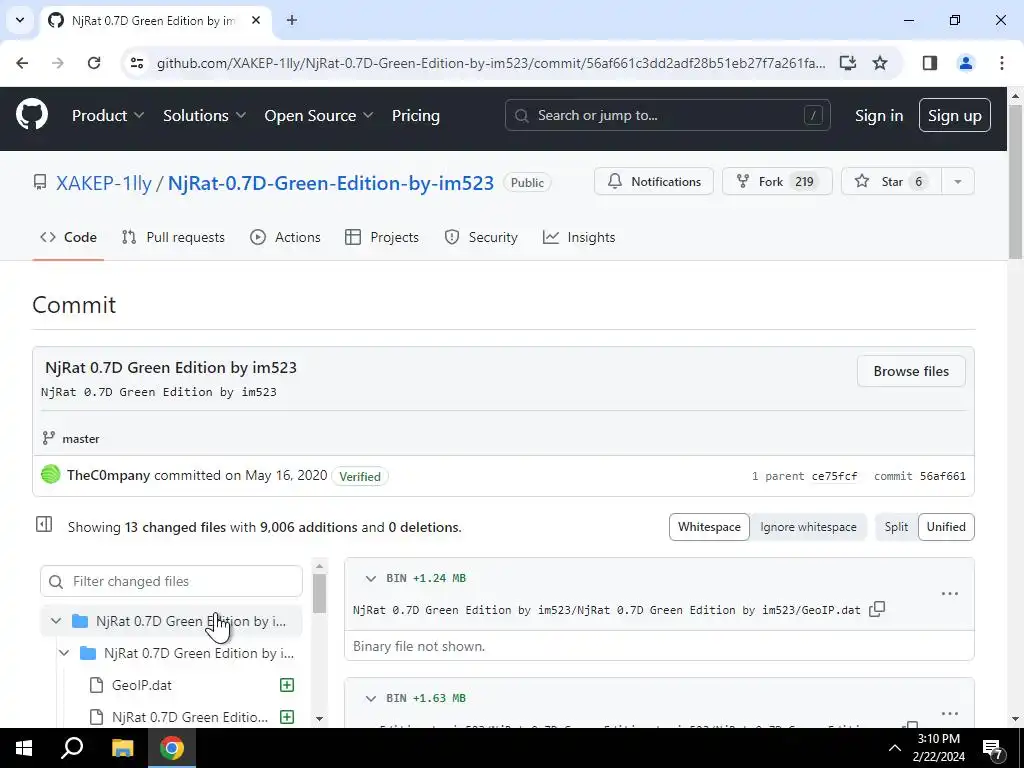Image resolution: width=1024 pixels, height=768 pixels.
Task: Open the Star lists dropdown arrow
Action: [957, 182]
